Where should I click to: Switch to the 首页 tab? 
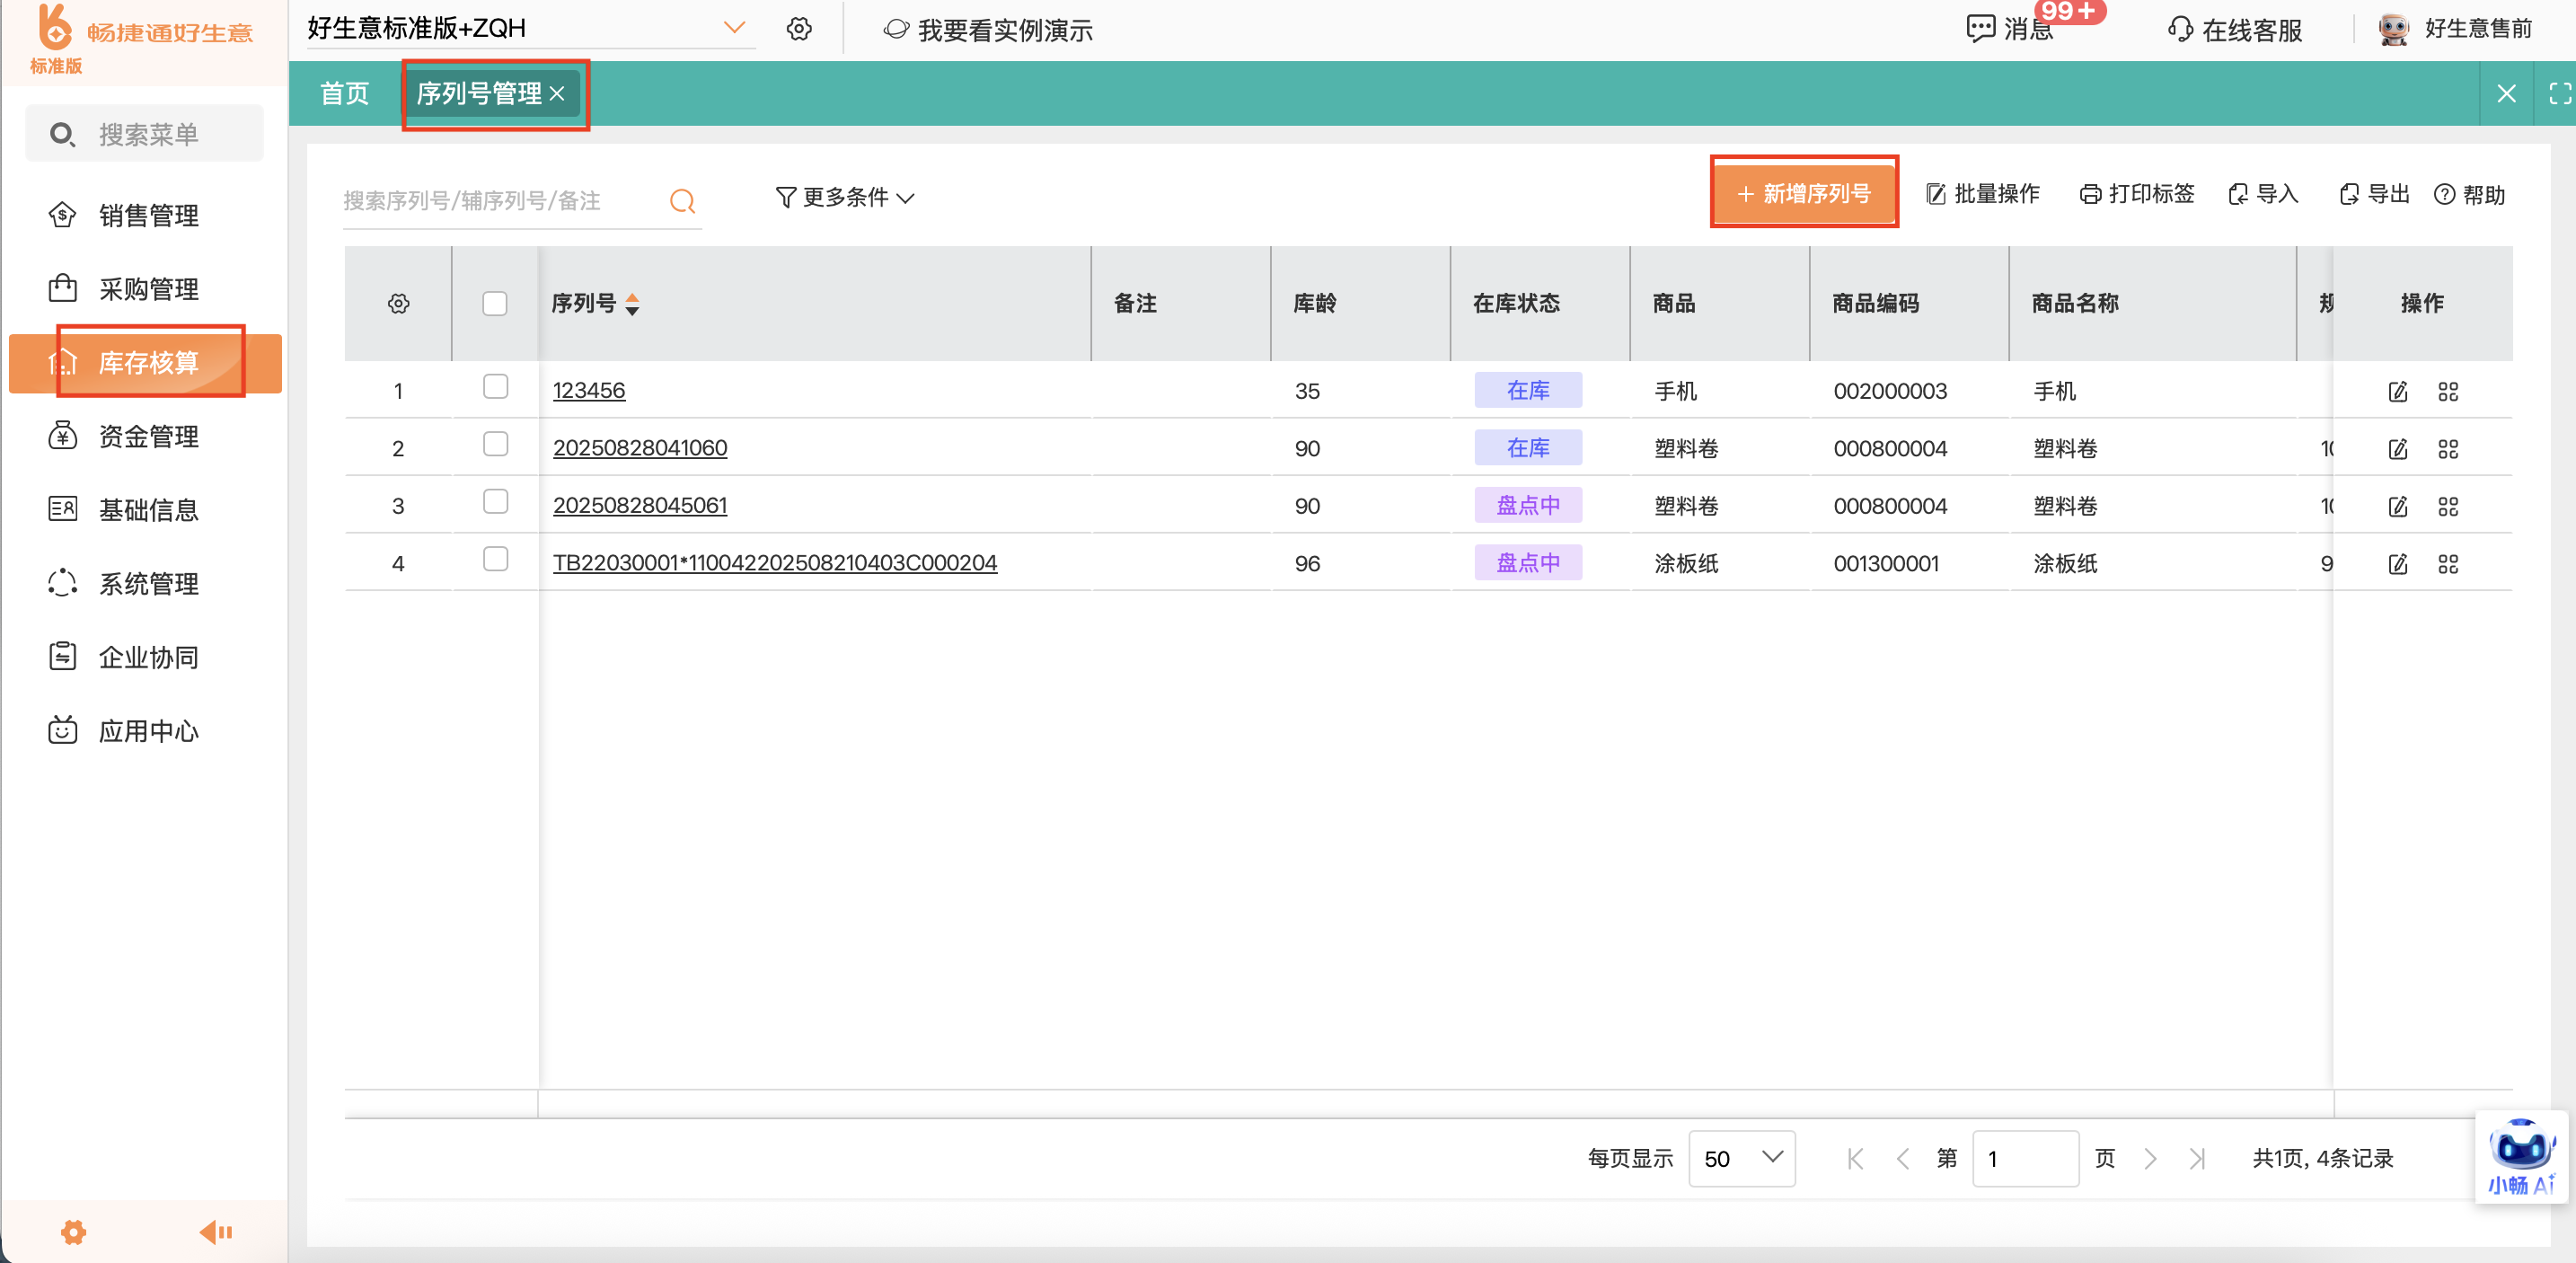click(x=344, y=93)
